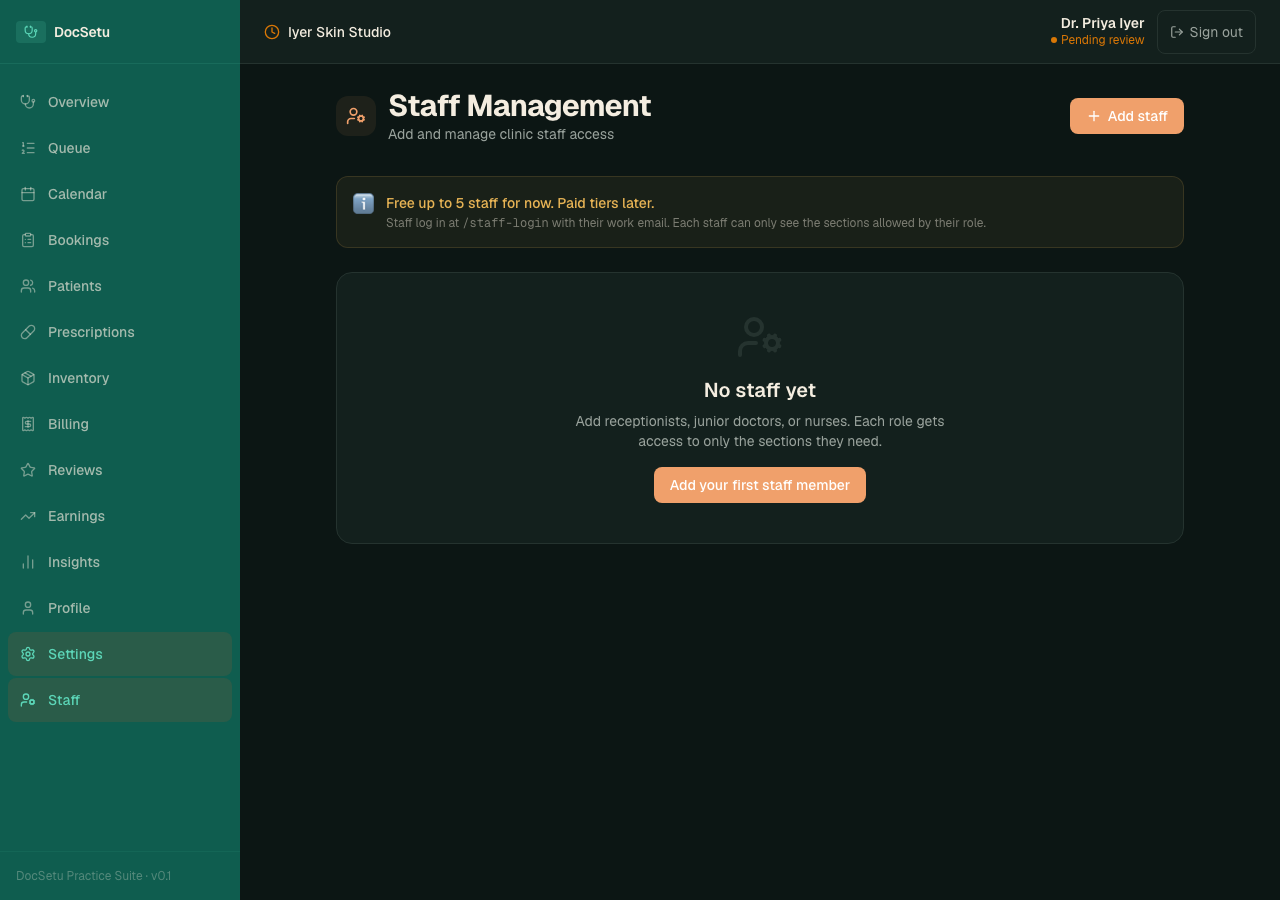This screenshot has width=1280, height=900.
Task: Click the DocSetu brand name
Action: click(x=82, y=32)
